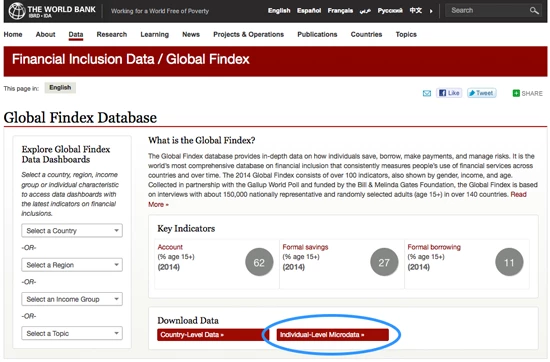550x362 pixels.
Task: Switch site language to Español
Action: click(x=309, y=11)
